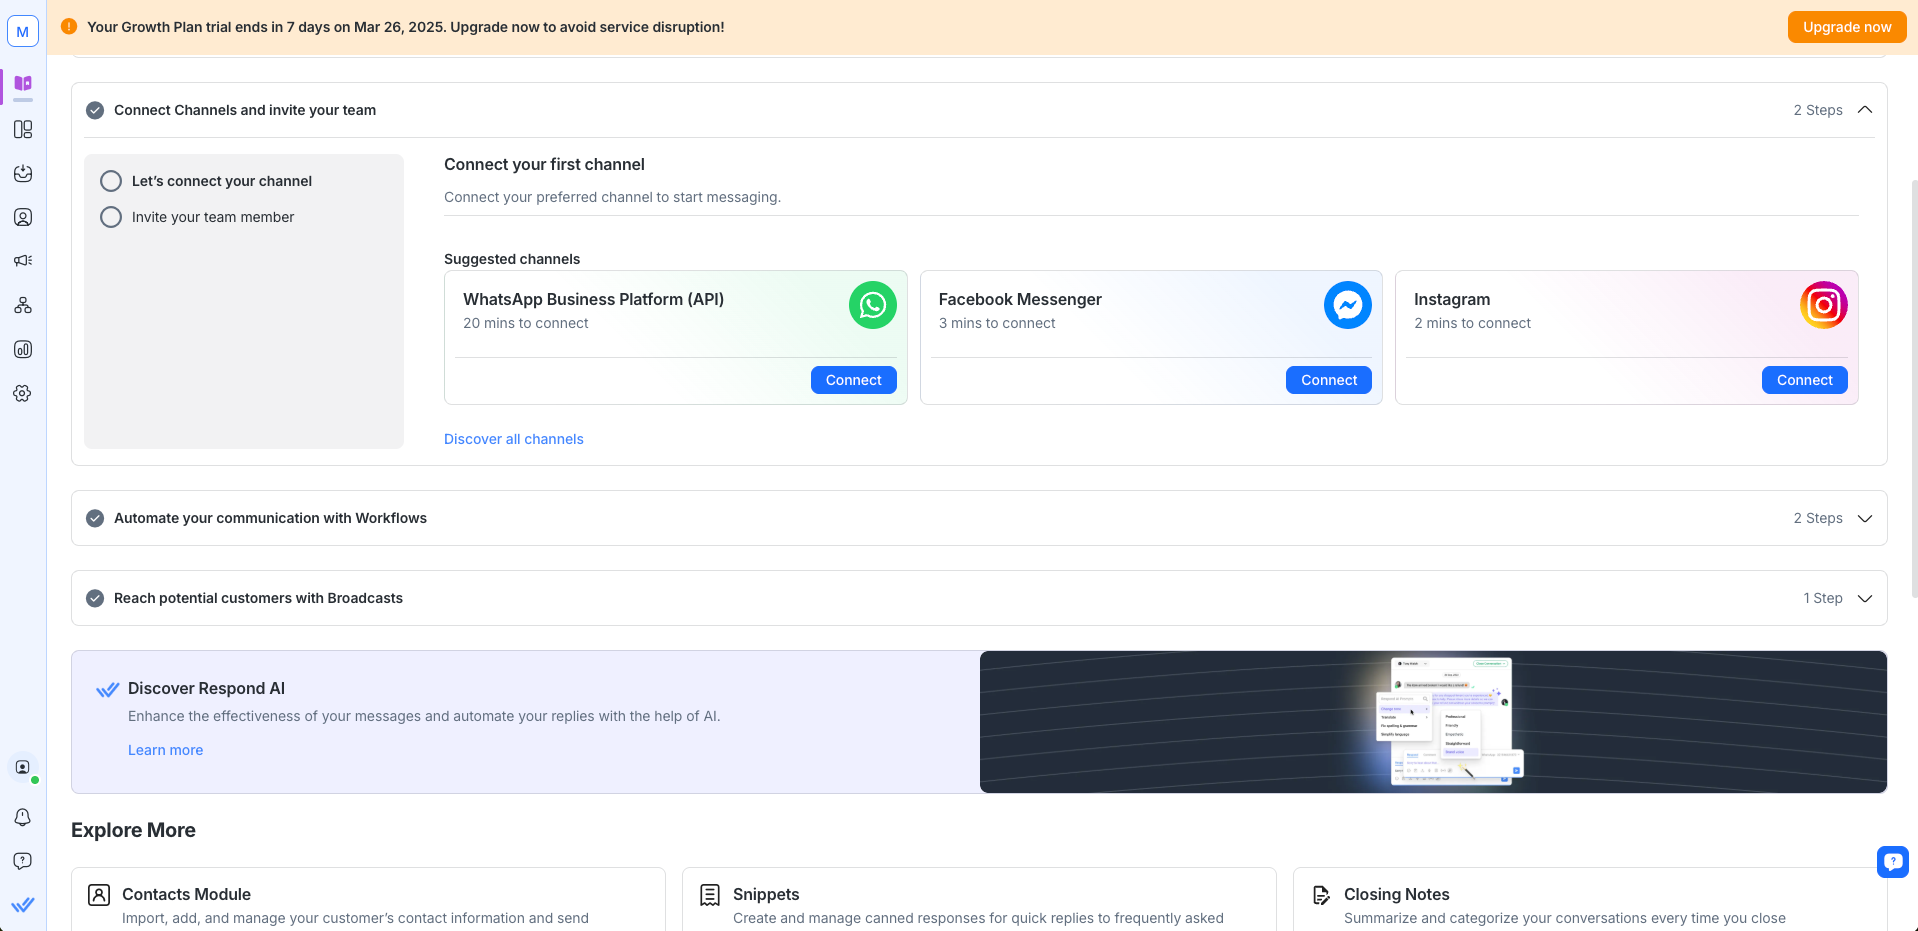Image resolution: width=1918 pixels, height=931 pixels.
Task: Expand 'Automate your communication with Workflows'
Action: coord(1864,518)
